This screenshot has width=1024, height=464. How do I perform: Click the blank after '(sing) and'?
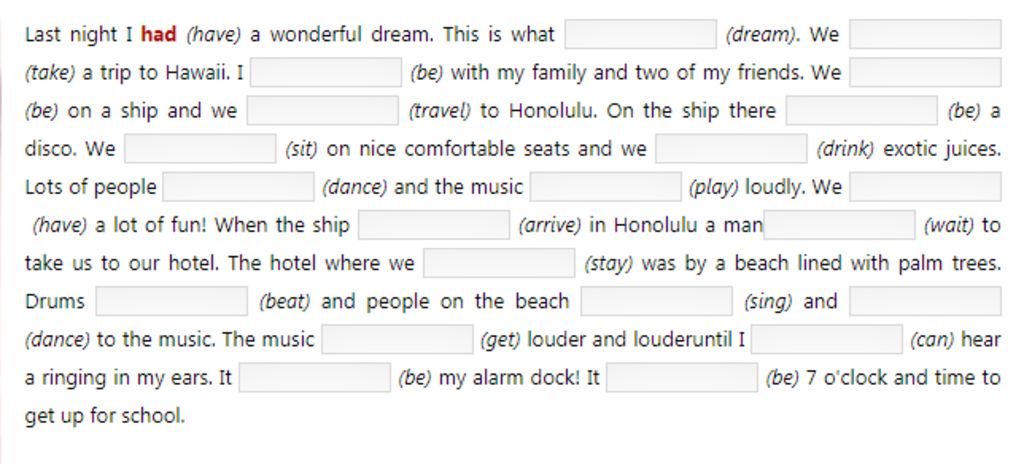pyautogui.click(x=925, y=301)
